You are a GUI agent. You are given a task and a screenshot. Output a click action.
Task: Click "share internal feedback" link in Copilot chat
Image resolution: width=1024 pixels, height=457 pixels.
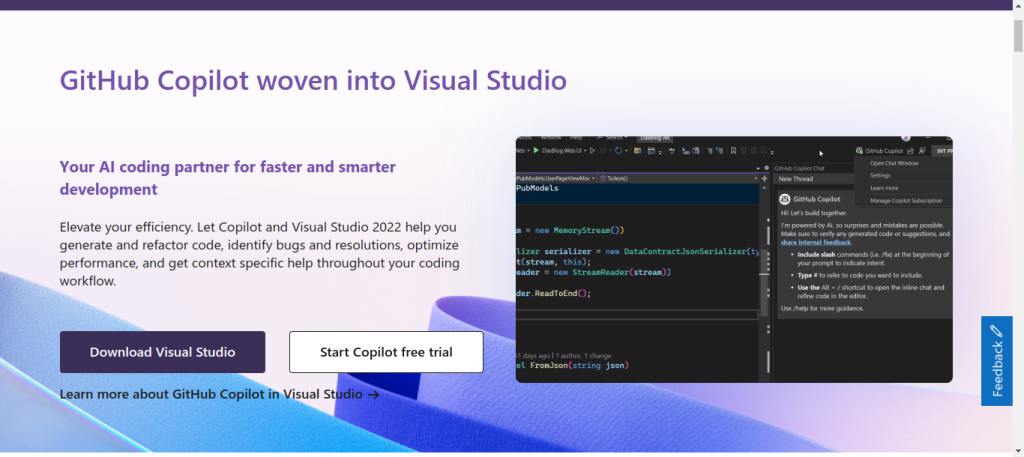click(816, 242)
